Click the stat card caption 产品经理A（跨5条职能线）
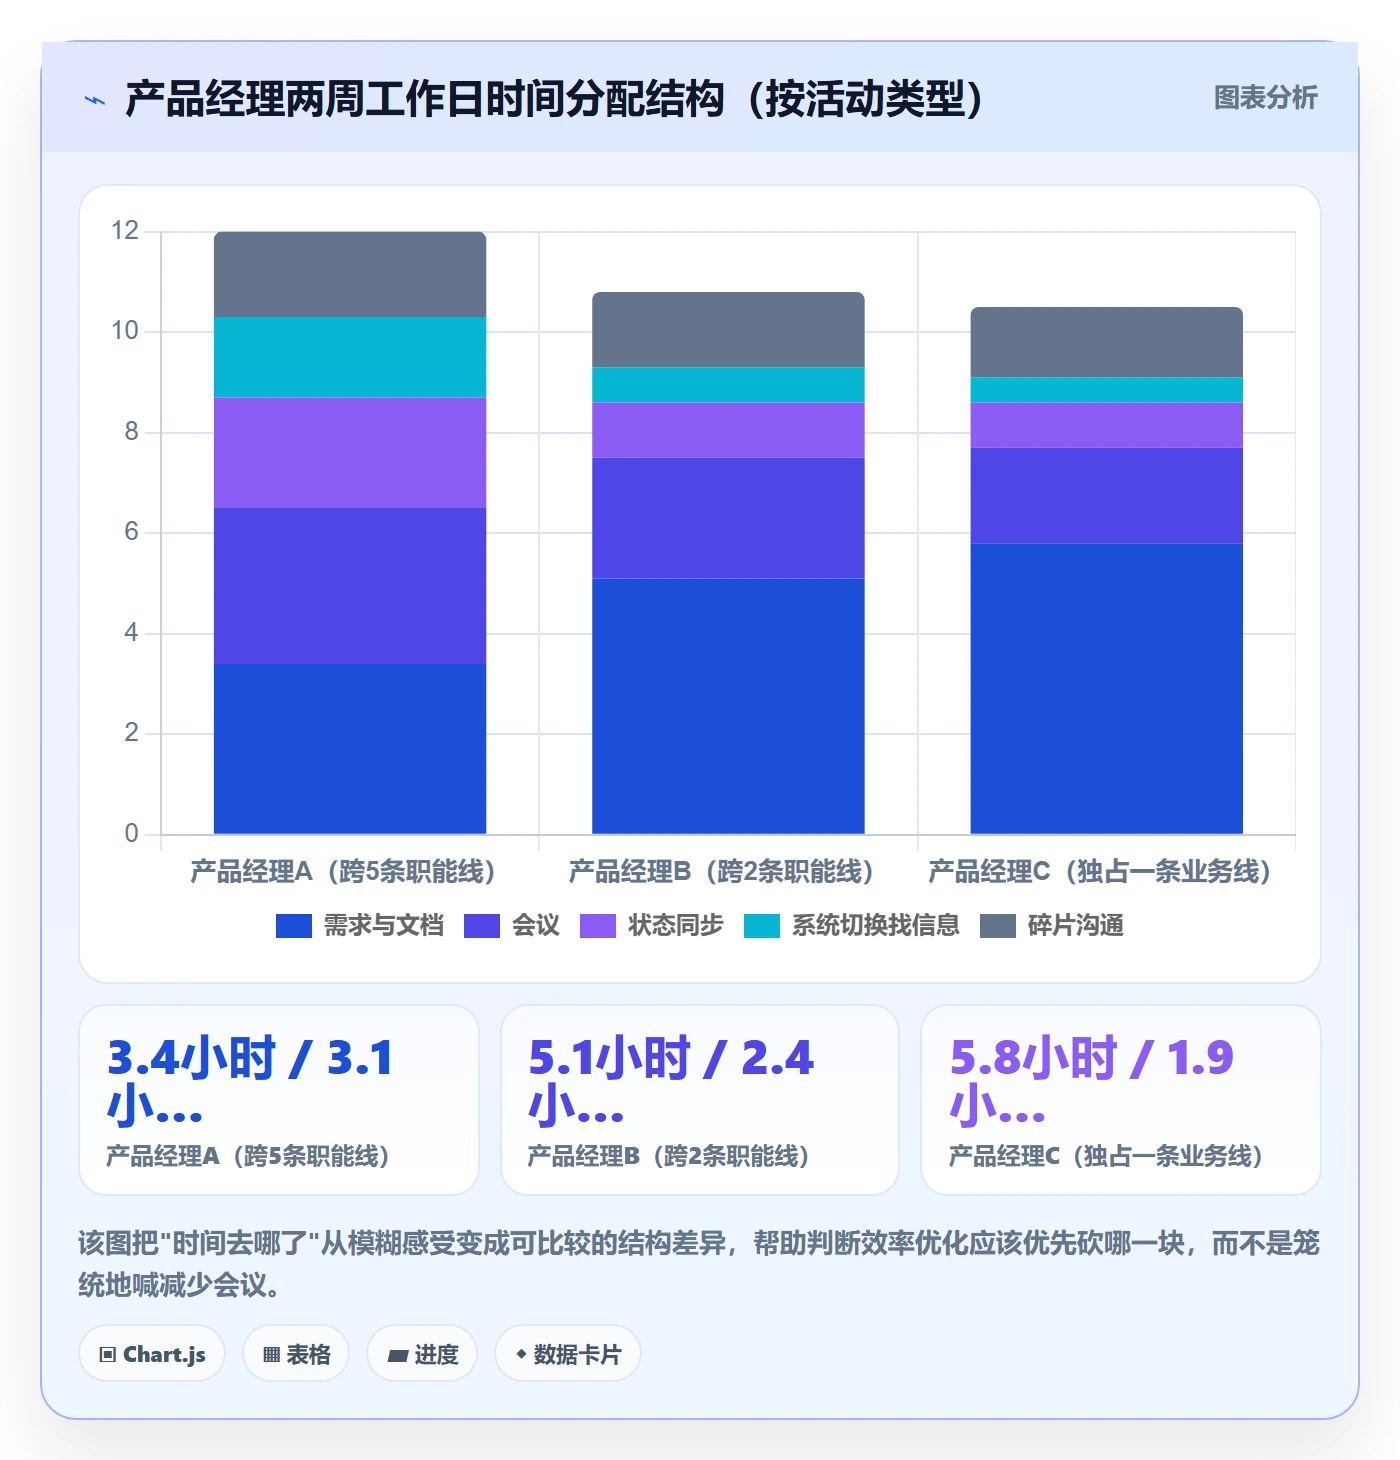 pyautogui.click(x=248, y=1157)
